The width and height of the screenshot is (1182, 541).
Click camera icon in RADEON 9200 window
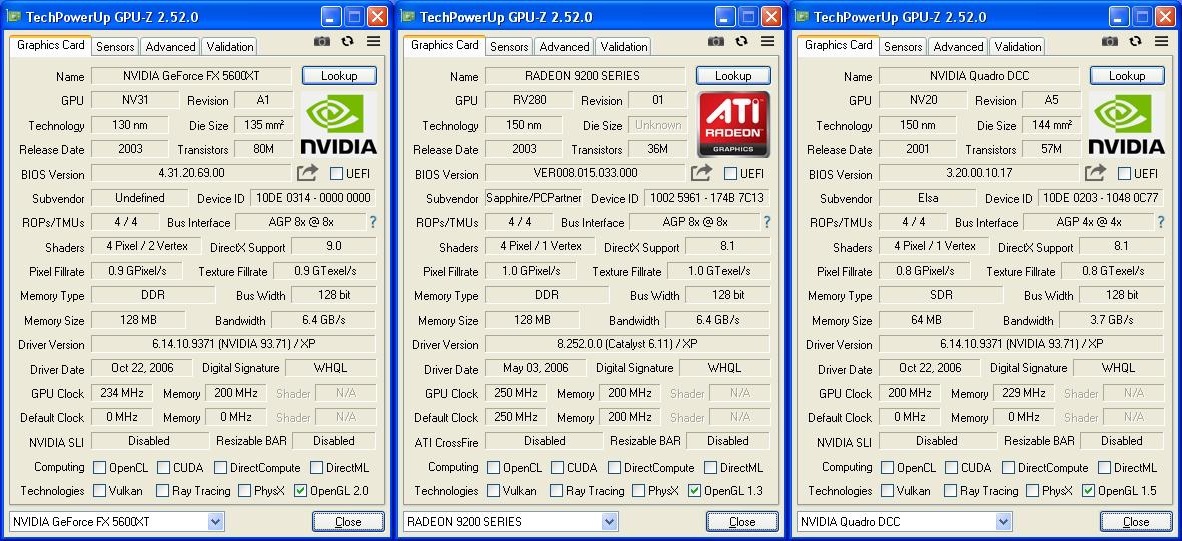click(x=716, y=41)
